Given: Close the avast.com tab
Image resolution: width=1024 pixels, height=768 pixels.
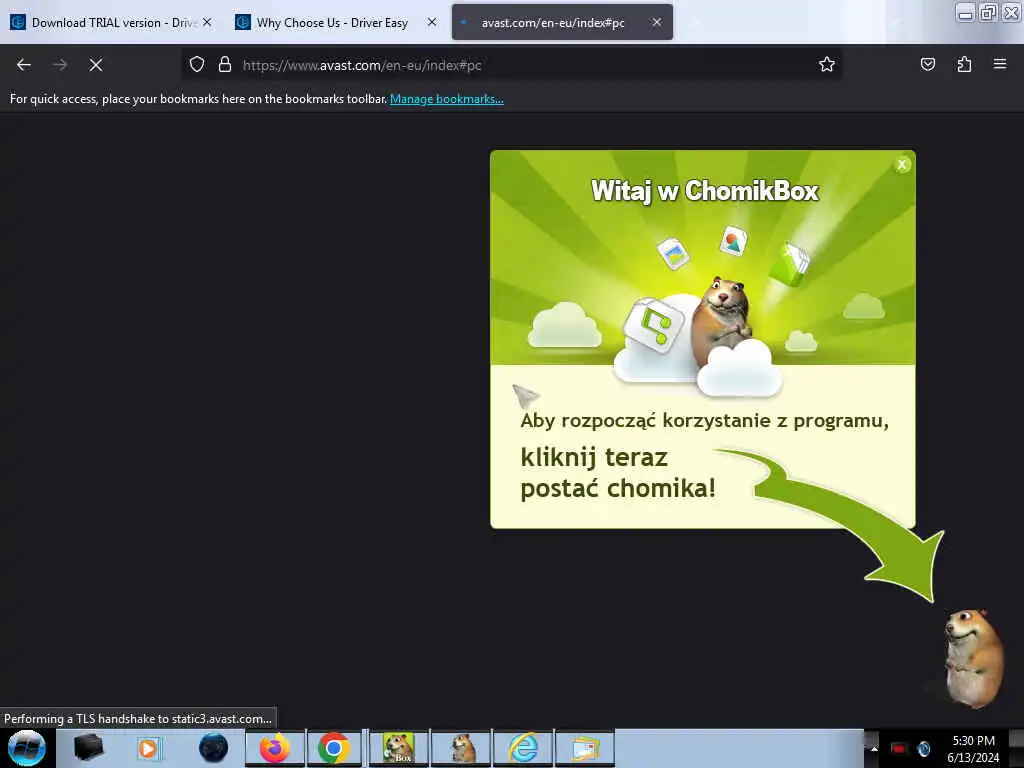Looking at the screenshot, I should tap(657, 22).
